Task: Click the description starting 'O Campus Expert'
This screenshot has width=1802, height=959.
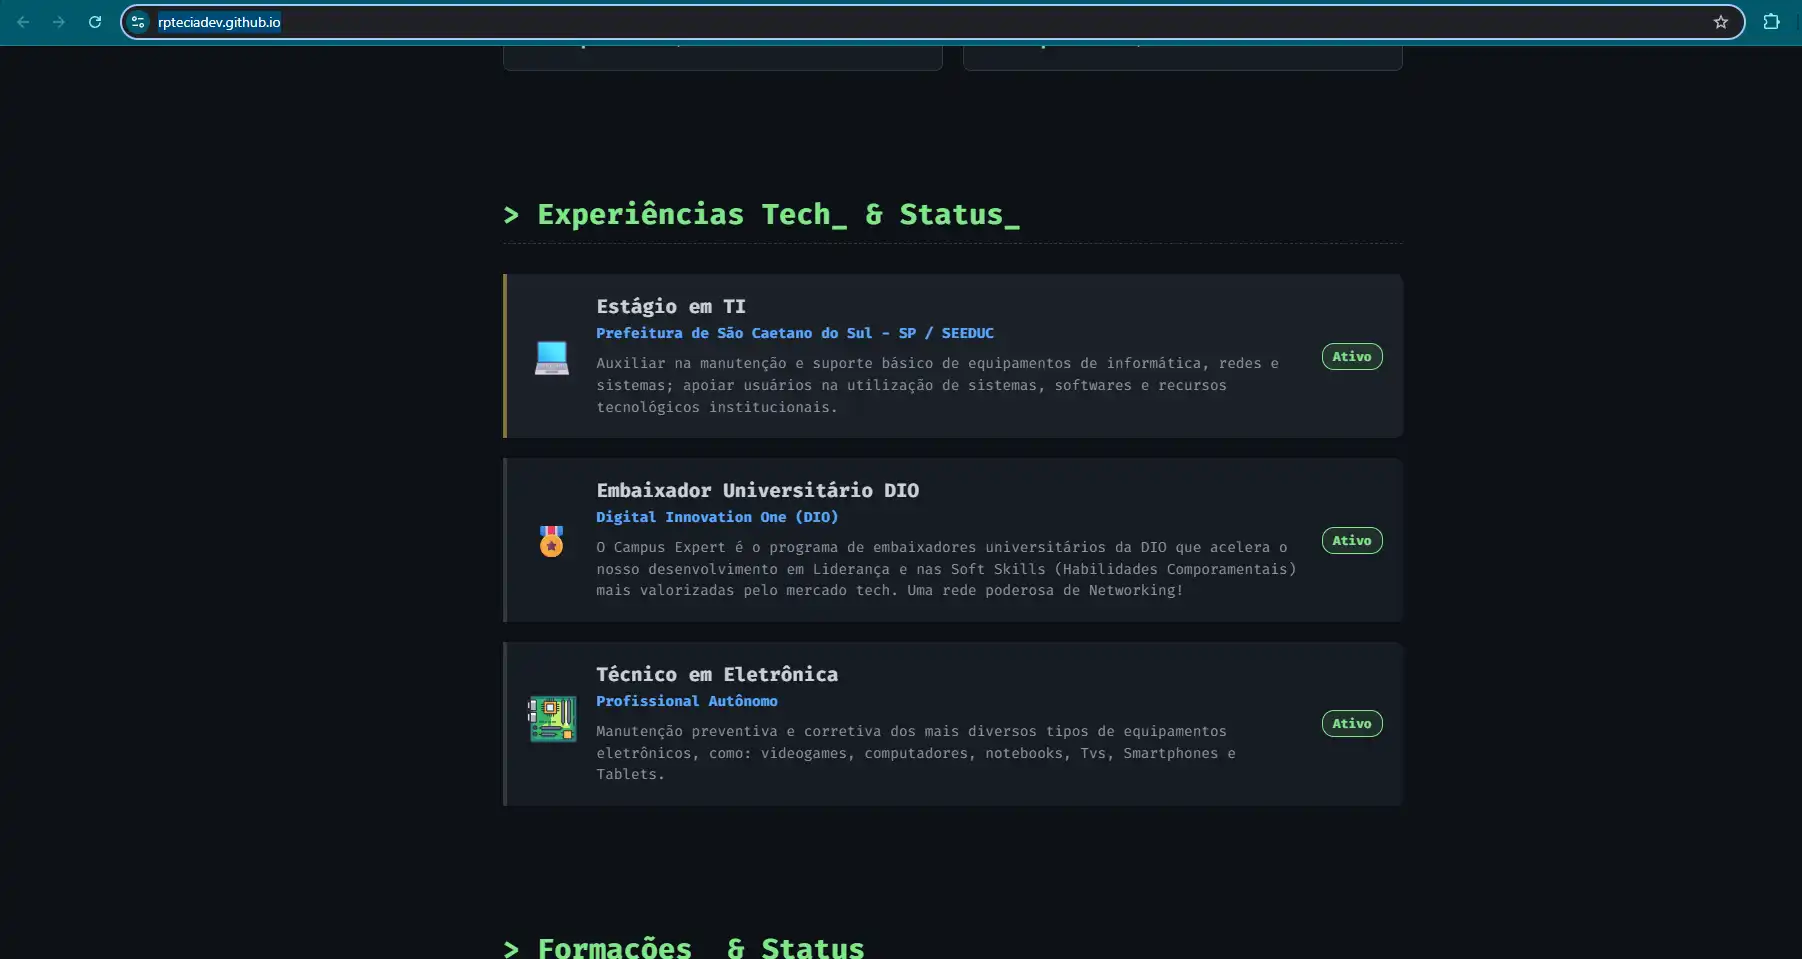Action: [946, 569]
